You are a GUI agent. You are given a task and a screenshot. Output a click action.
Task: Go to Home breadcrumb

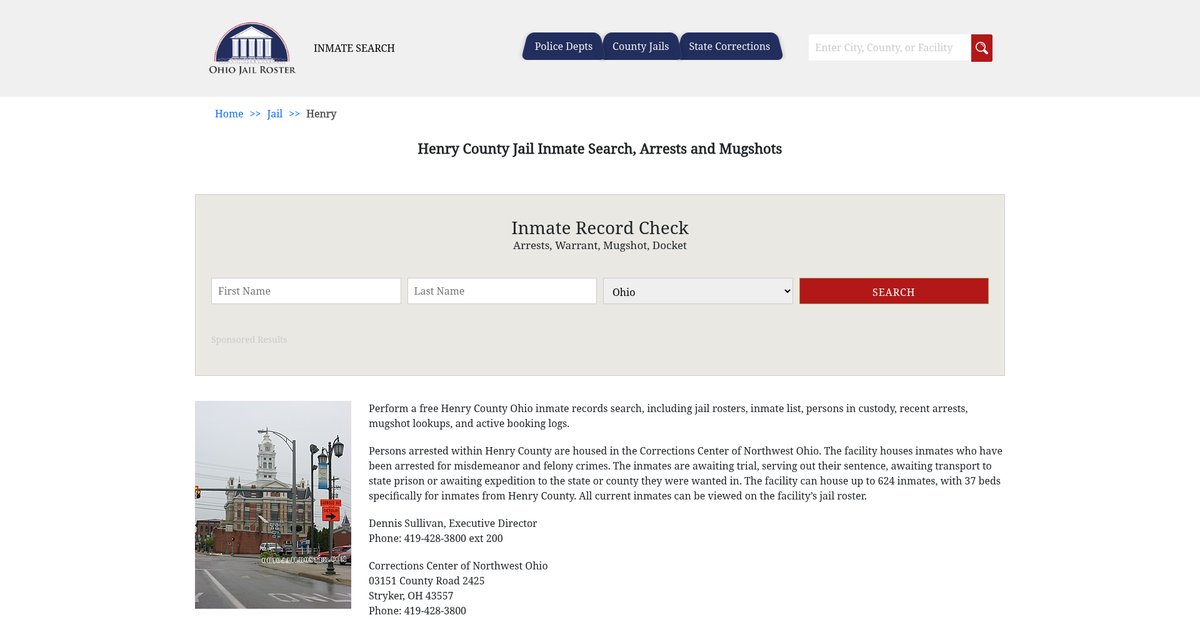point(229,114)
